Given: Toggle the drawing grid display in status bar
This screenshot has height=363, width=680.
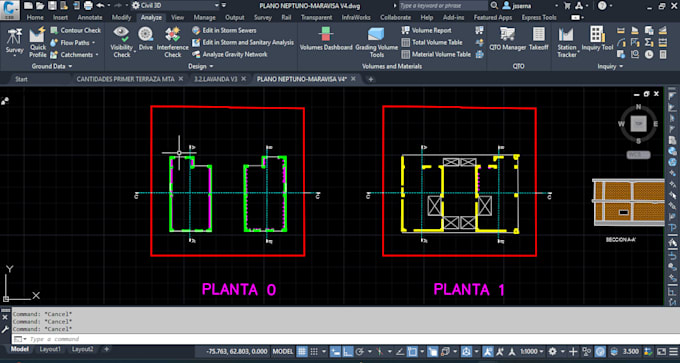Looking at the screenshot, I should pos(302,351).
